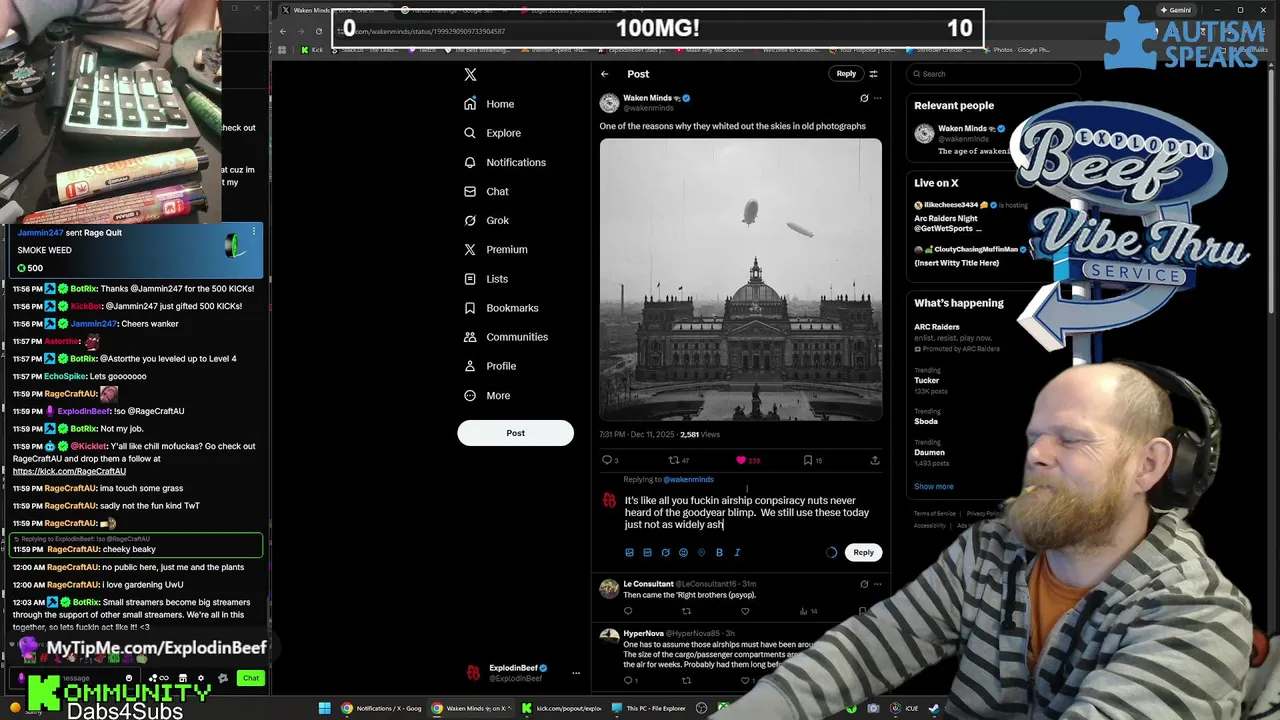The width and height of the screenshot is (1280, 720).
Task: Switch to Notifications / X Chrome taskbar window
Action: (x=381, y=708)
